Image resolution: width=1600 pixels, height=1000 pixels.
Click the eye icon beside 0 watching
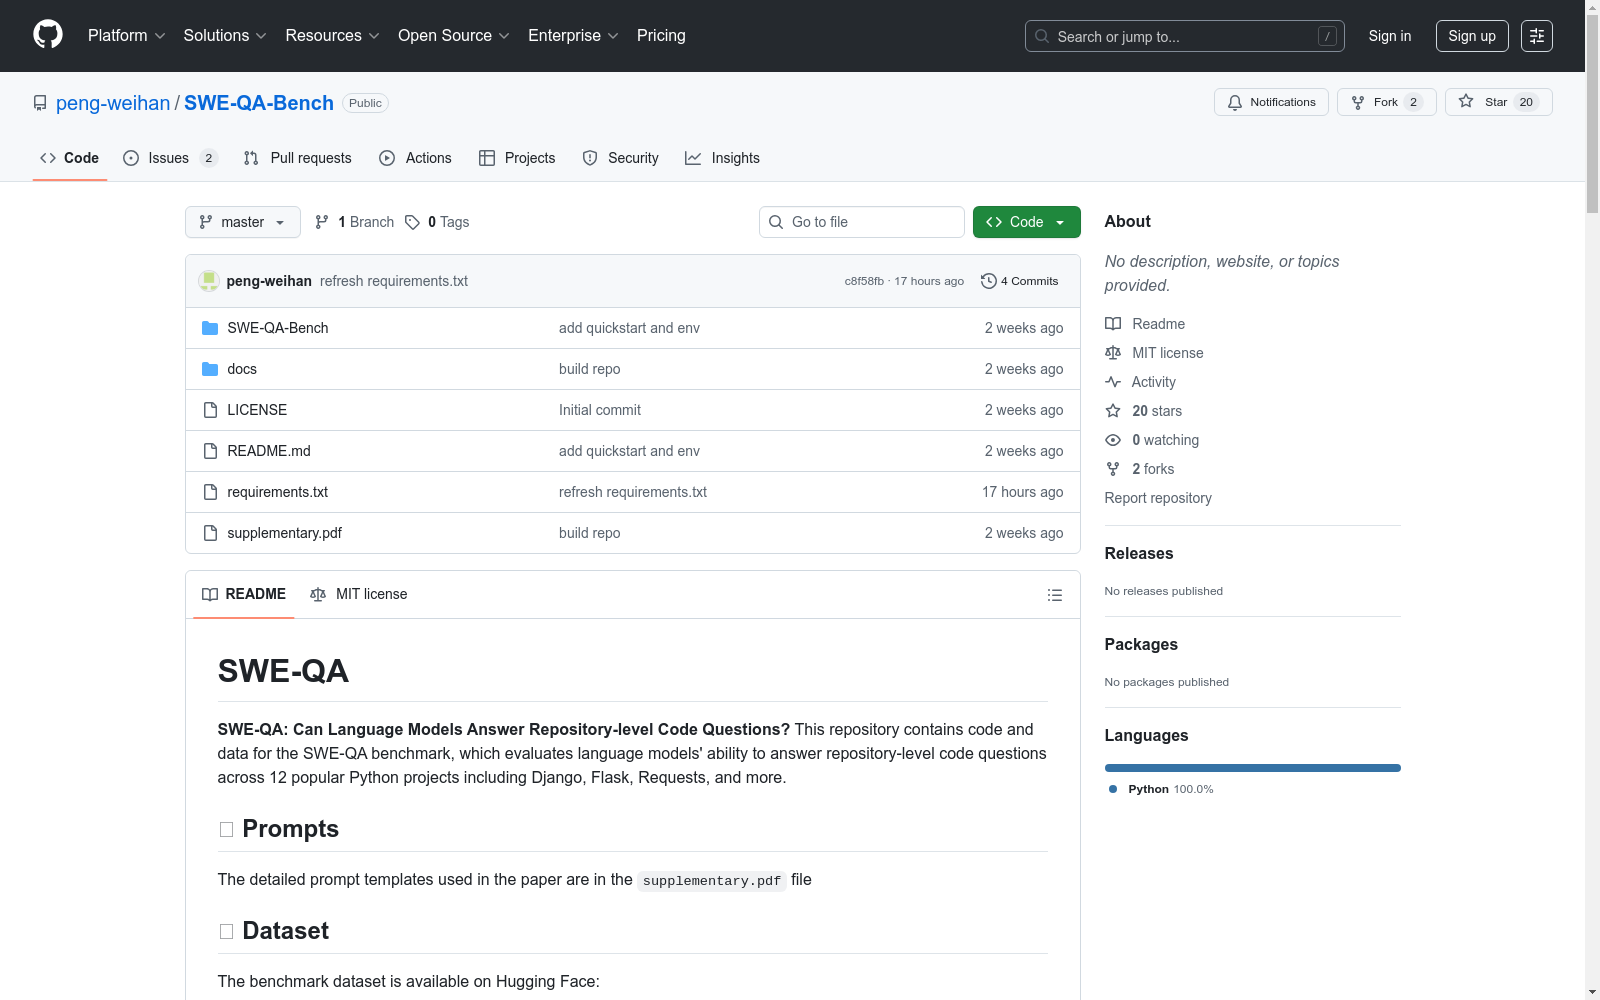pyautogui.click(x=1113, y=440)
